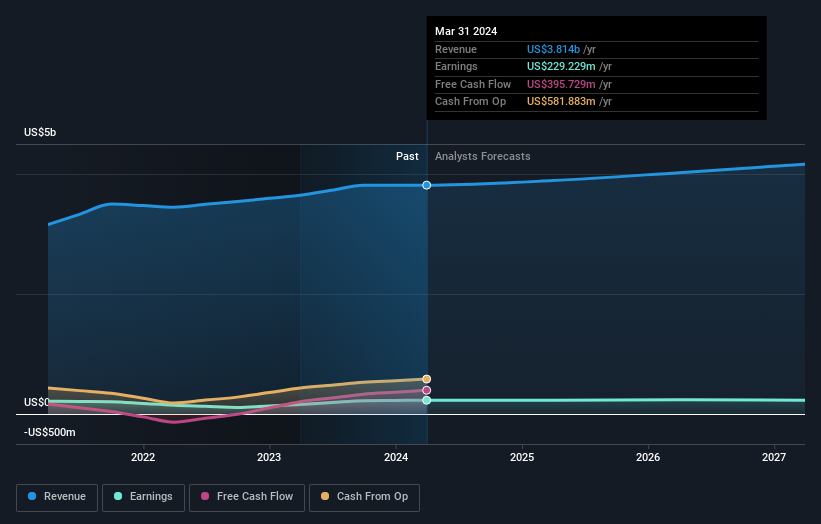Screen dimensions: 821x524
Task: Click the 2025 x-axis label
Action: (x=522, y=458)
